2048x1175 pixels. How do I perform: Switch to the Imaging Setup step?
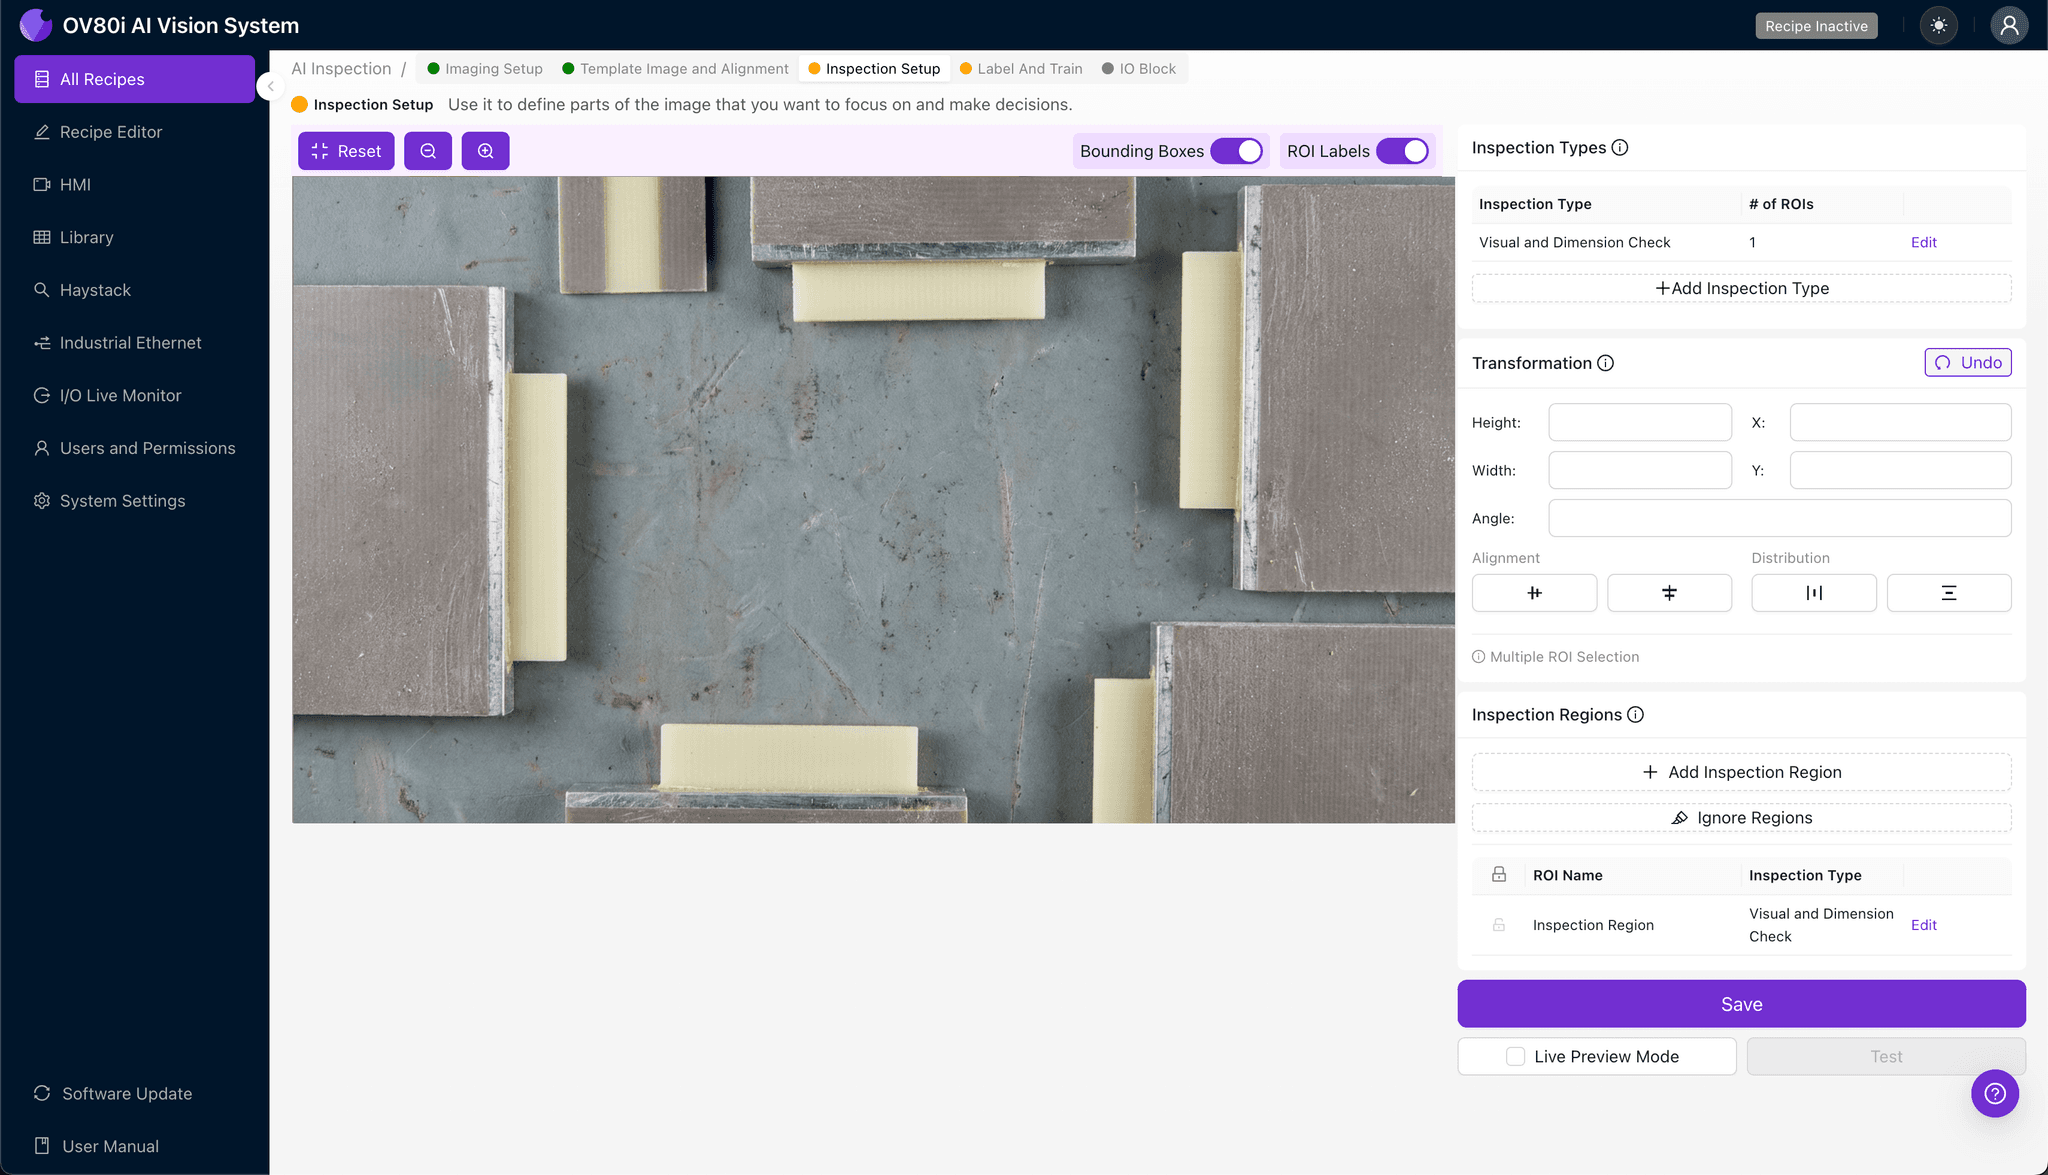(x=491, y=68)
